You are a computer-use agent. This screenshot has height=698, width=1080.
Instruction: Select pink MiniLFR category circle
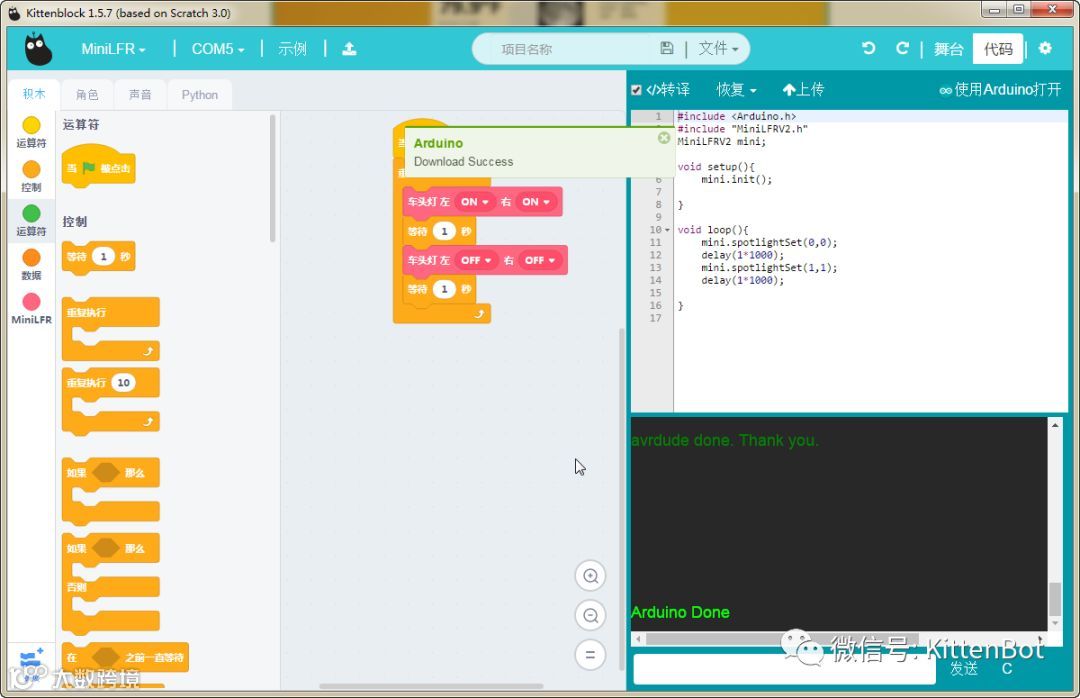tap(31, 301)
